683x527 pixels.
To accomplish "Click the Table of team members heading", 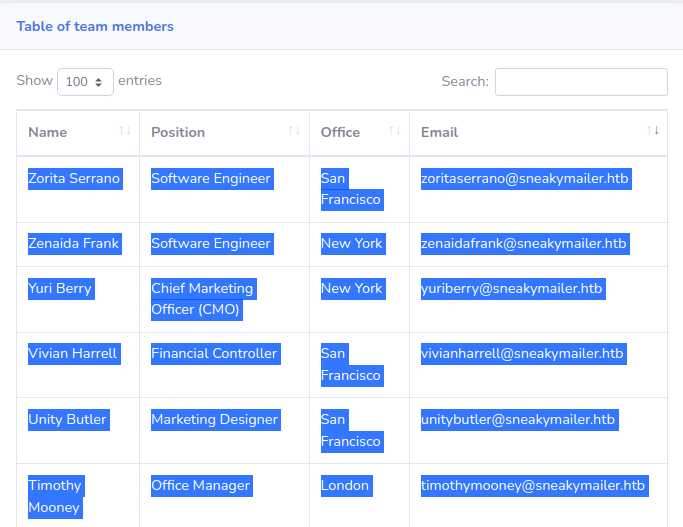I will (x=95, y=27).
